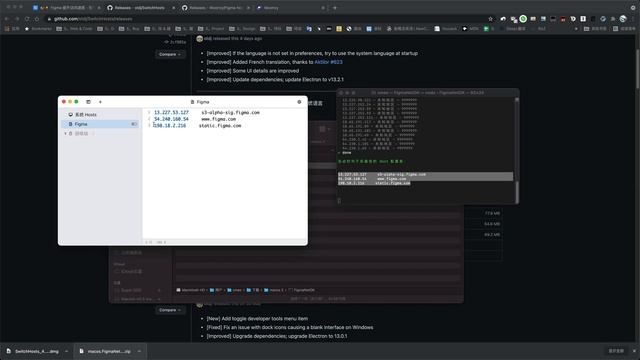The height and width of the screenshot is (360, 640).
Task: Select the system Hosts item in sidebar
Action: click(86, 115)
